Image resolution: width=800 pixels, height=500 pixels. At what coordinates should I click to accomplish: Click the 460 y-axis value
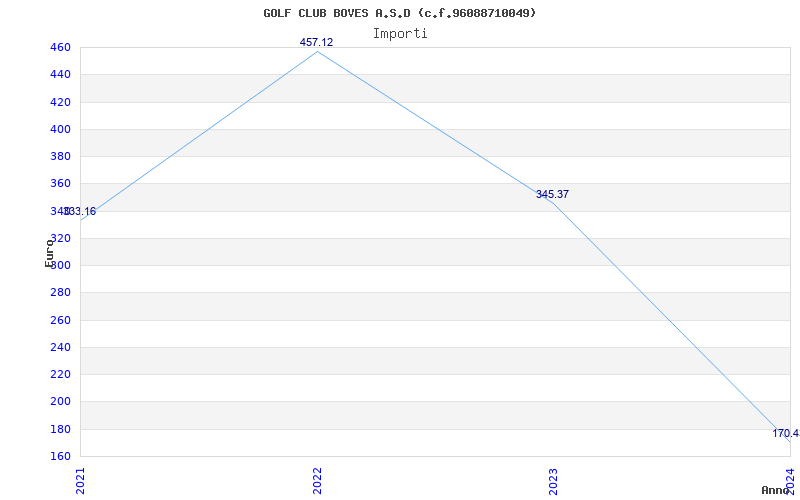[x=61, y=47]
